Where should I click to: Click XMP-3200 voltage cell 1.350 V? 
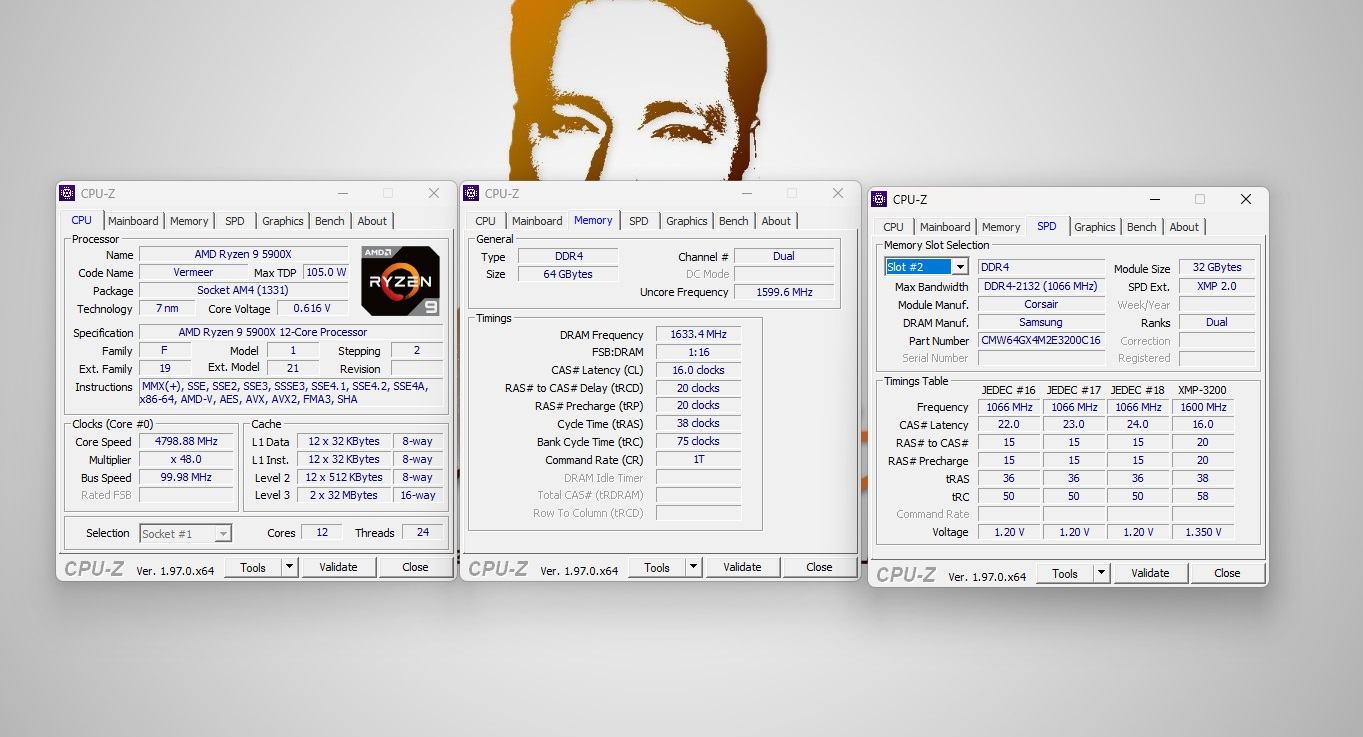(1203, 532)
